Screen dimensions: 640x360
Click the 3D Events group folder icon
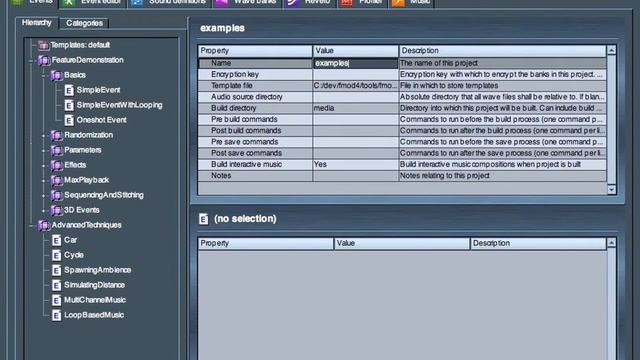point(56,210)
